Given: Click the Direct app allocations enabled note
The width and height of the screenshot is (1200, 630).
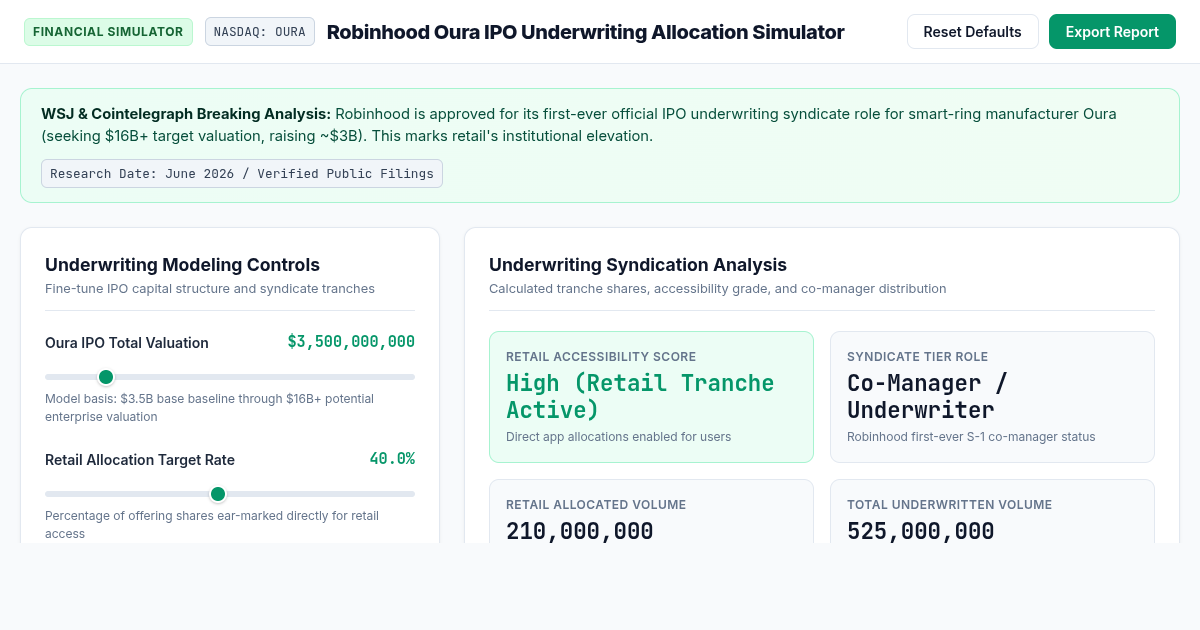Looking at the screenshot, I should [x=618, y=437].
